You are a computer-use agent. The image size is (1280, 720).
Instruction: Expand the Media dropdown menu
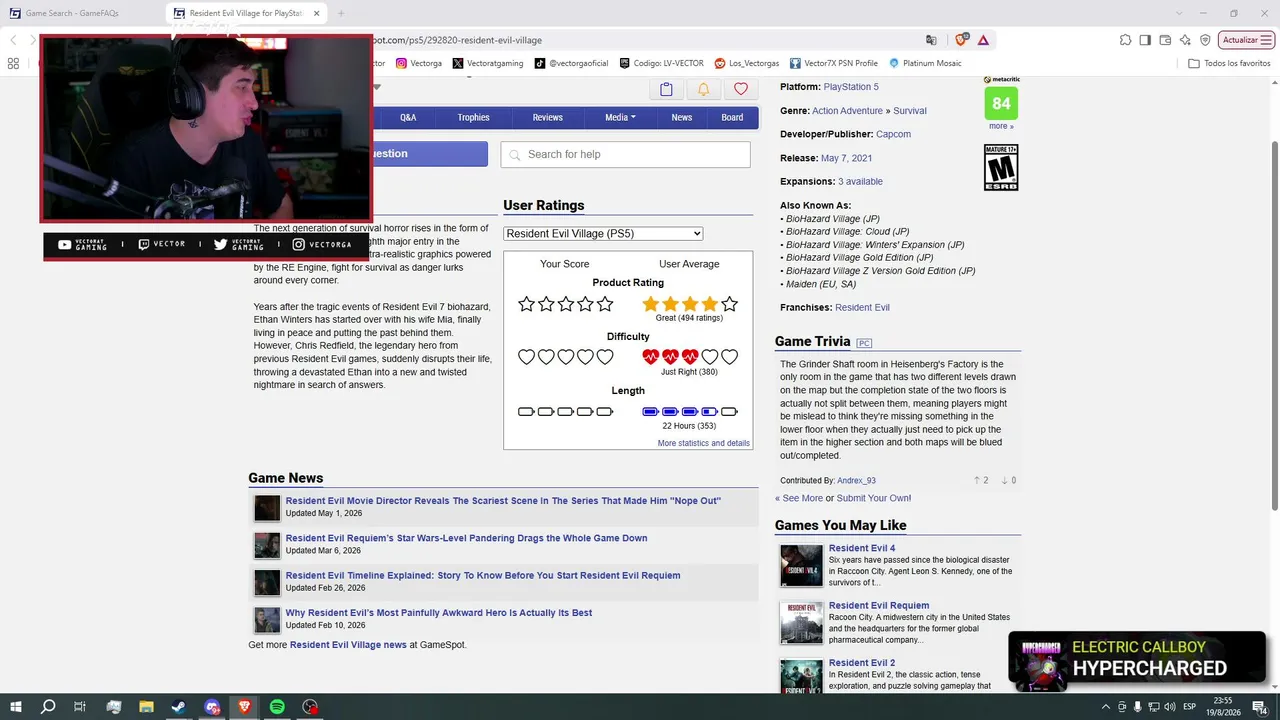coord(620,118)
